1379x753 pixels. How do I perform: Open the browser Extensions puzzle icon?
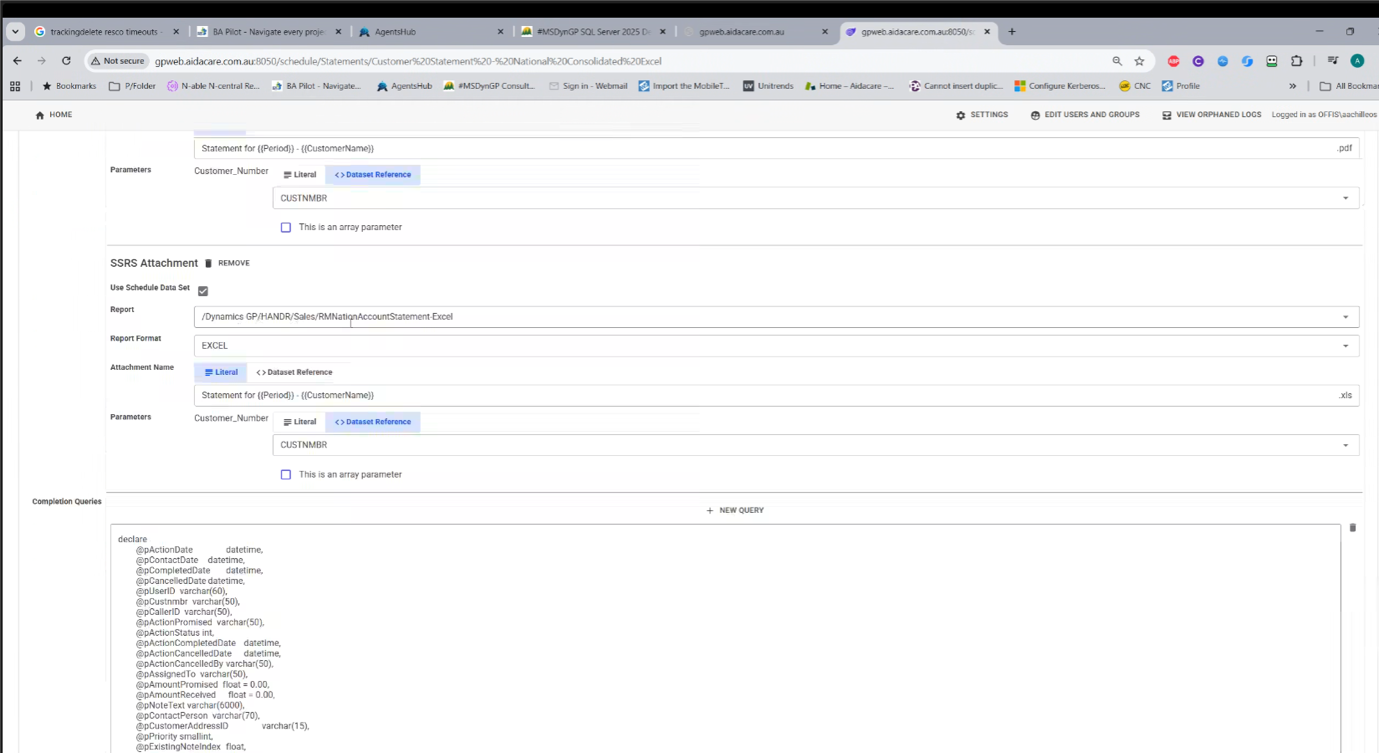1297,61
